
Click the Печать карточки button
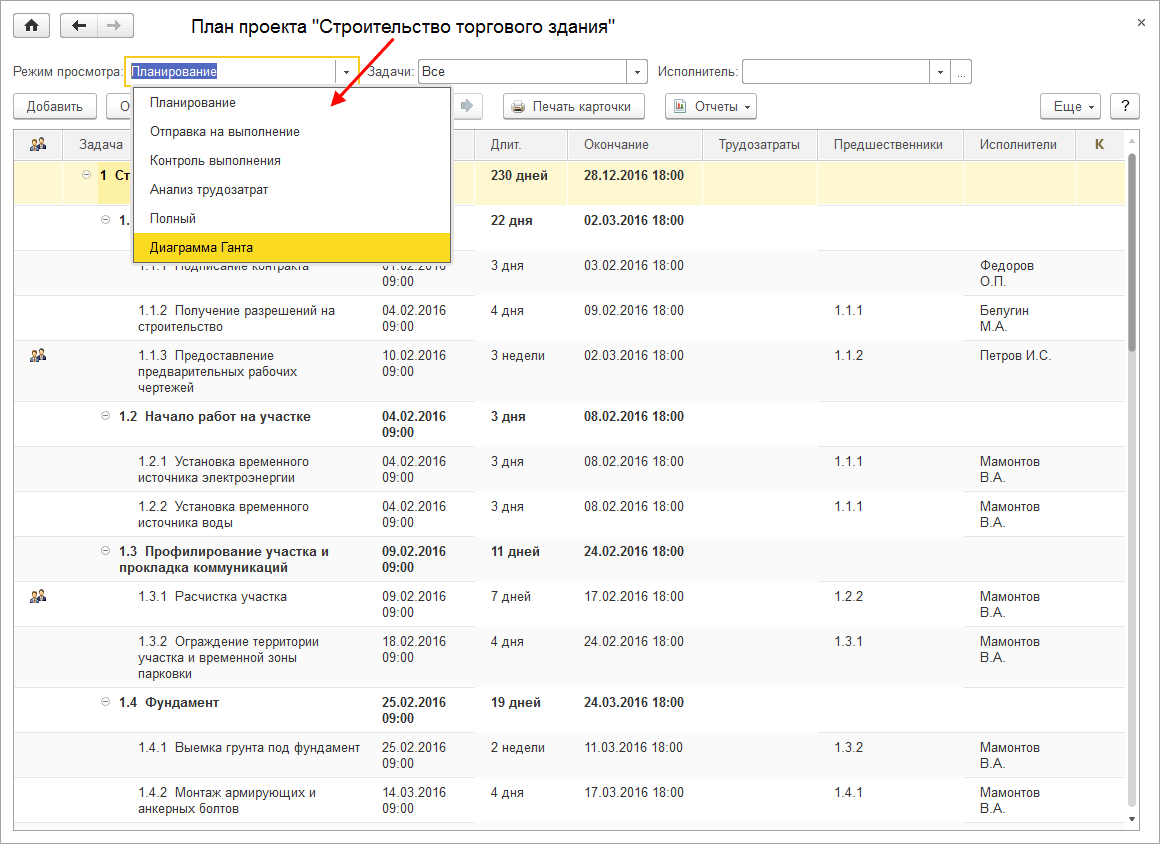tap(573, 106)
